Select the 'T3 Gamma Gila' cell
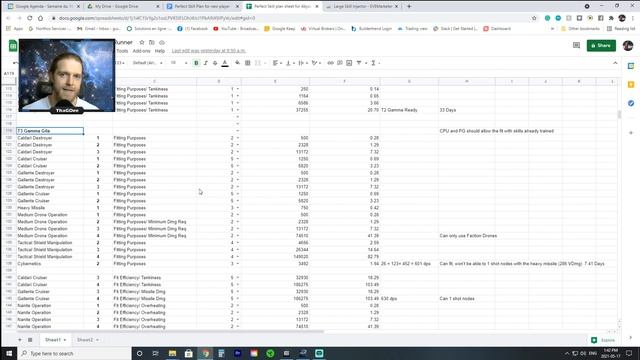 tap(50, 131)
